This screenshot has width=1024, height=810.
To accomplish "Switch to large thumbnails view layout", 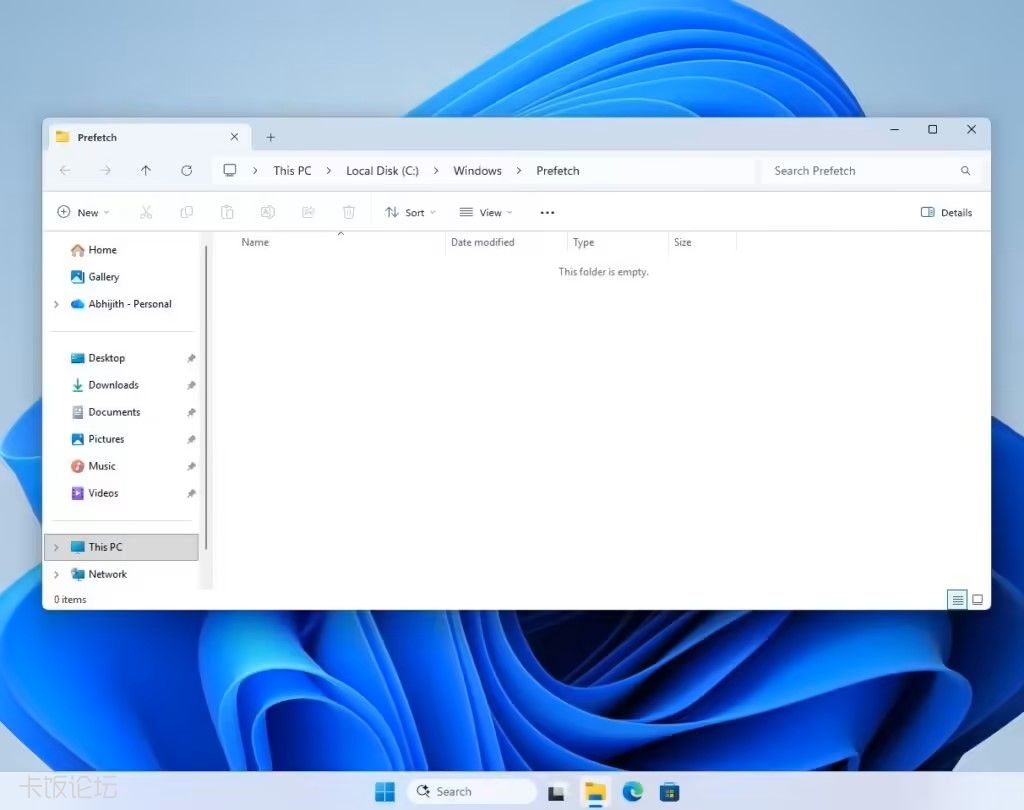I will point(978,600).
